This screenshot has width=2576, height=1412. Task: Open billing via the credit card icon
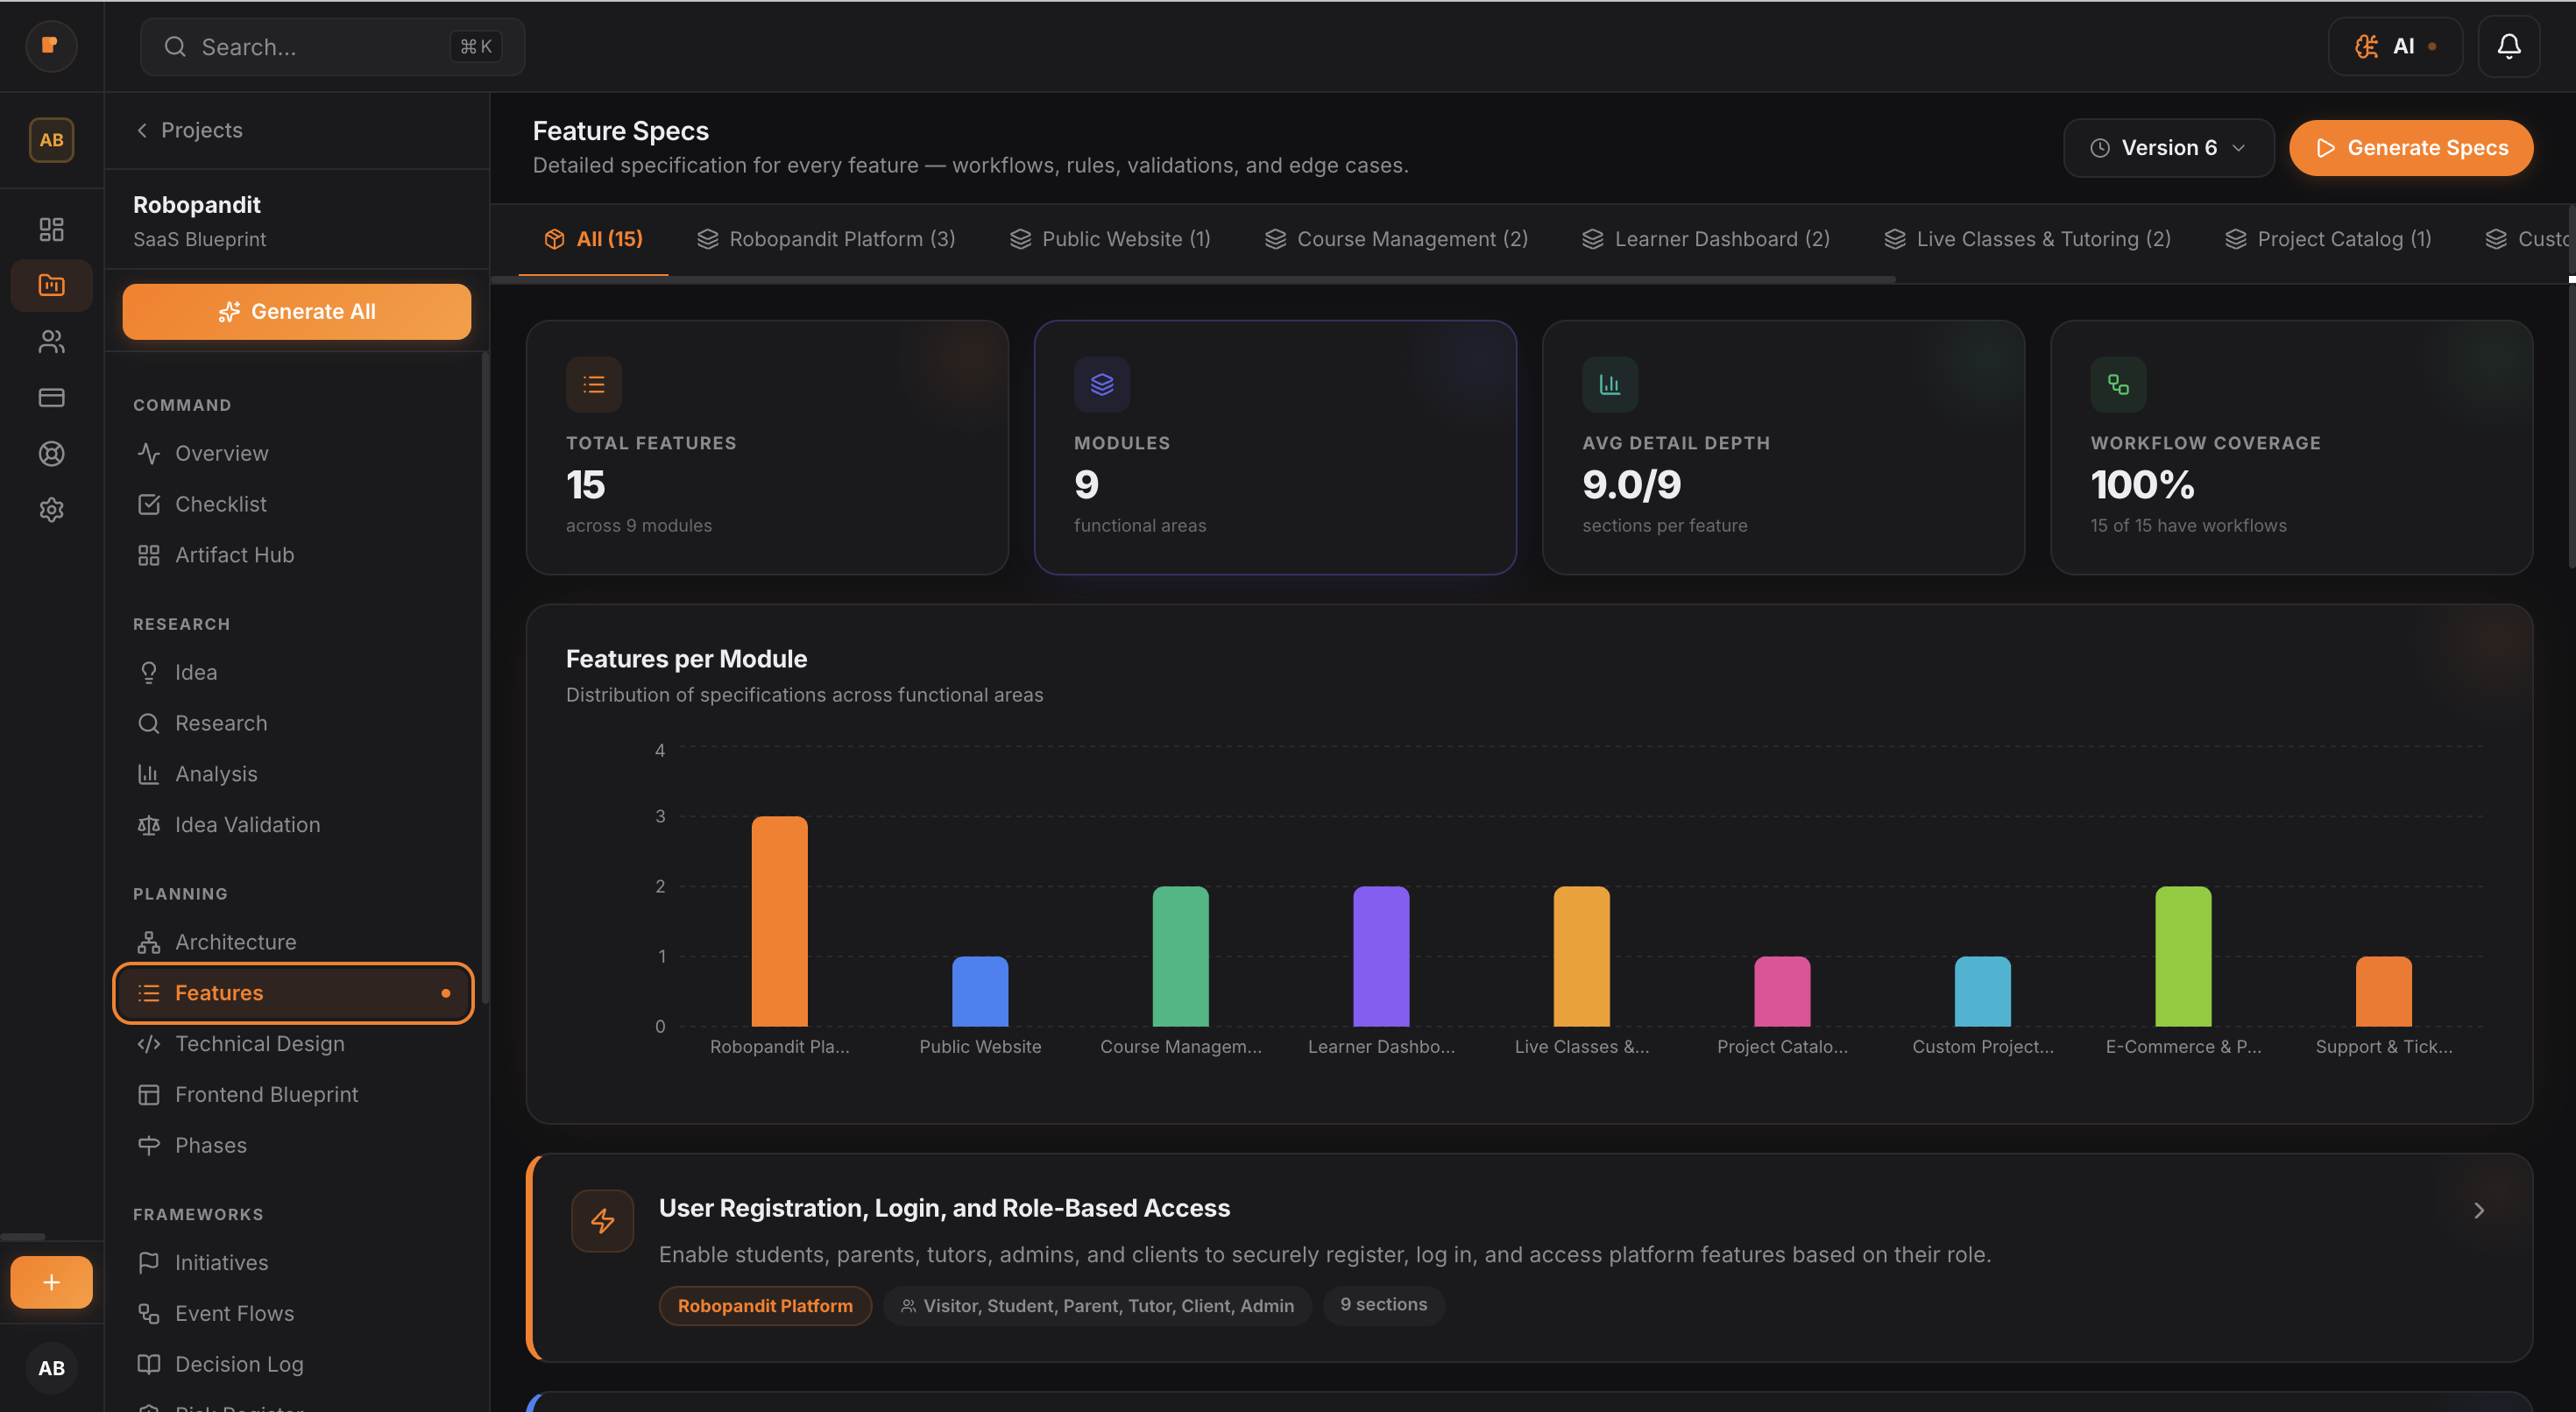51,397
